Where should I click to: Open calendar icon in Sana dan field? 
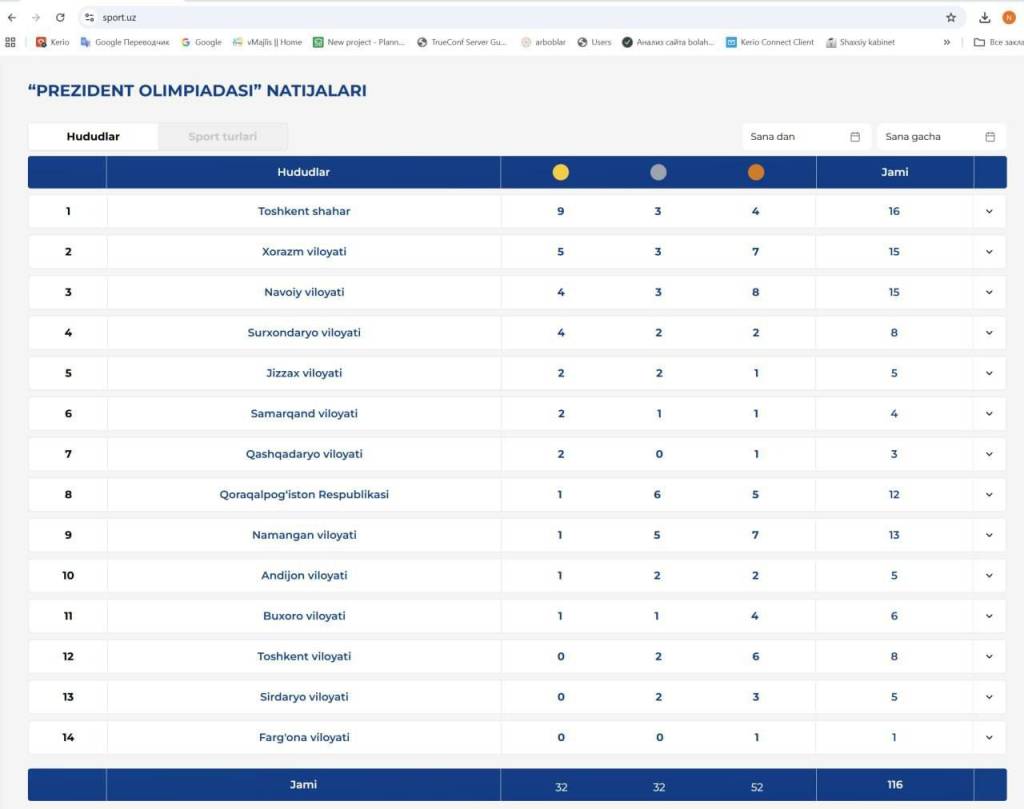(855, 137)
